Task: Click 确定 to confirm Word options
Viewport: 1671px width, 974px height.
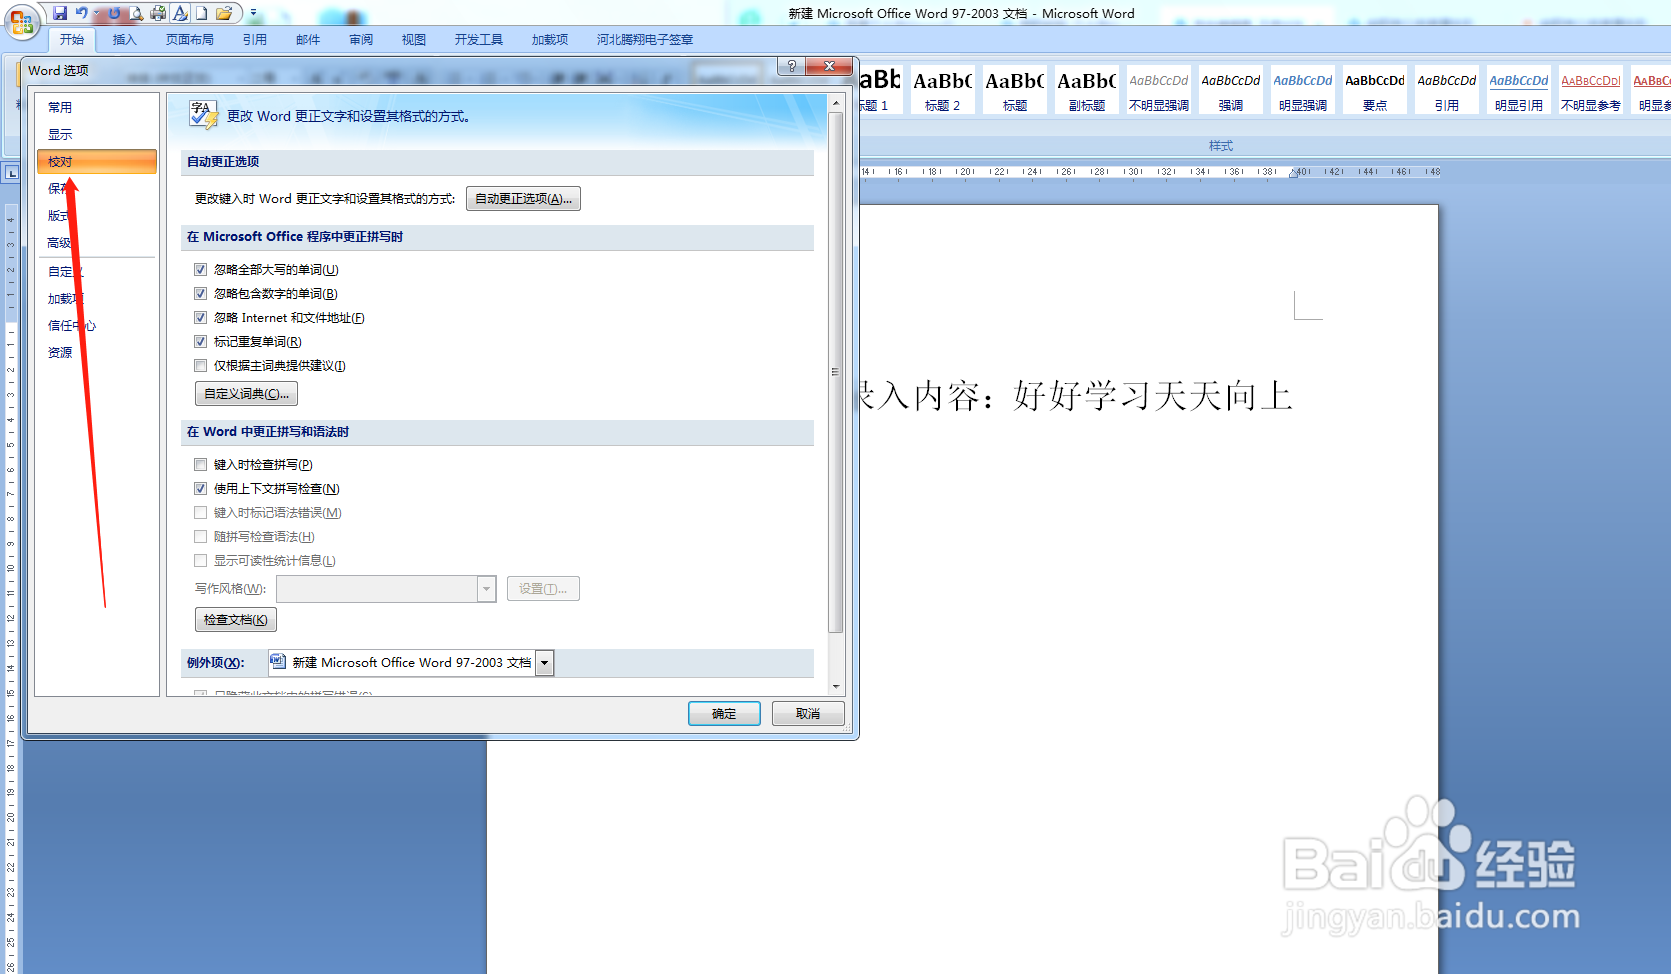Action: 724,714
